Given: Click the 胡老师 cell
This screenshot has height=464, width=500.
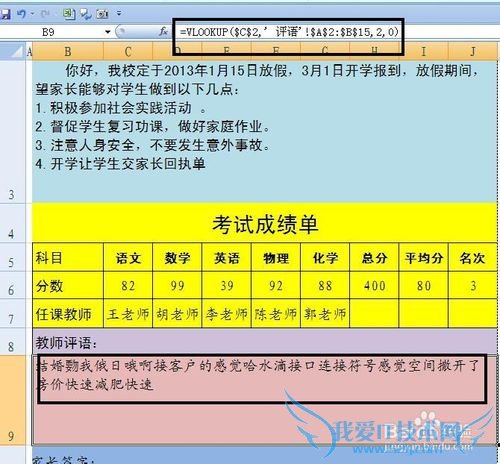Looking at the screenshot, I should click(x=177, y=314).
